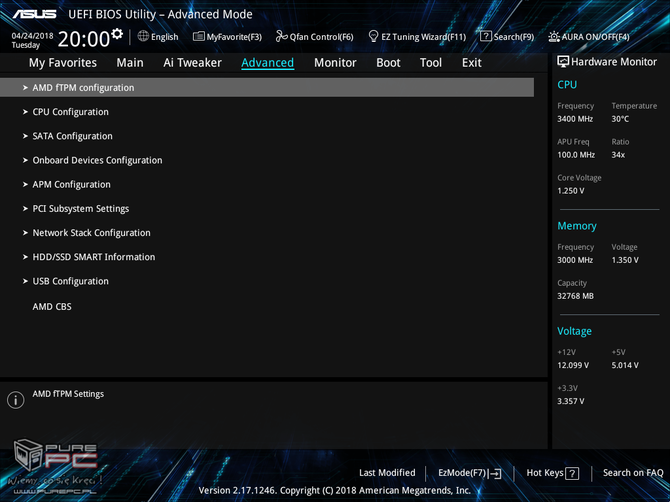Image resolution: width=670 pixels, height=502 pixels.
Task: Open Search(F9) label
Action: point(514,37)
